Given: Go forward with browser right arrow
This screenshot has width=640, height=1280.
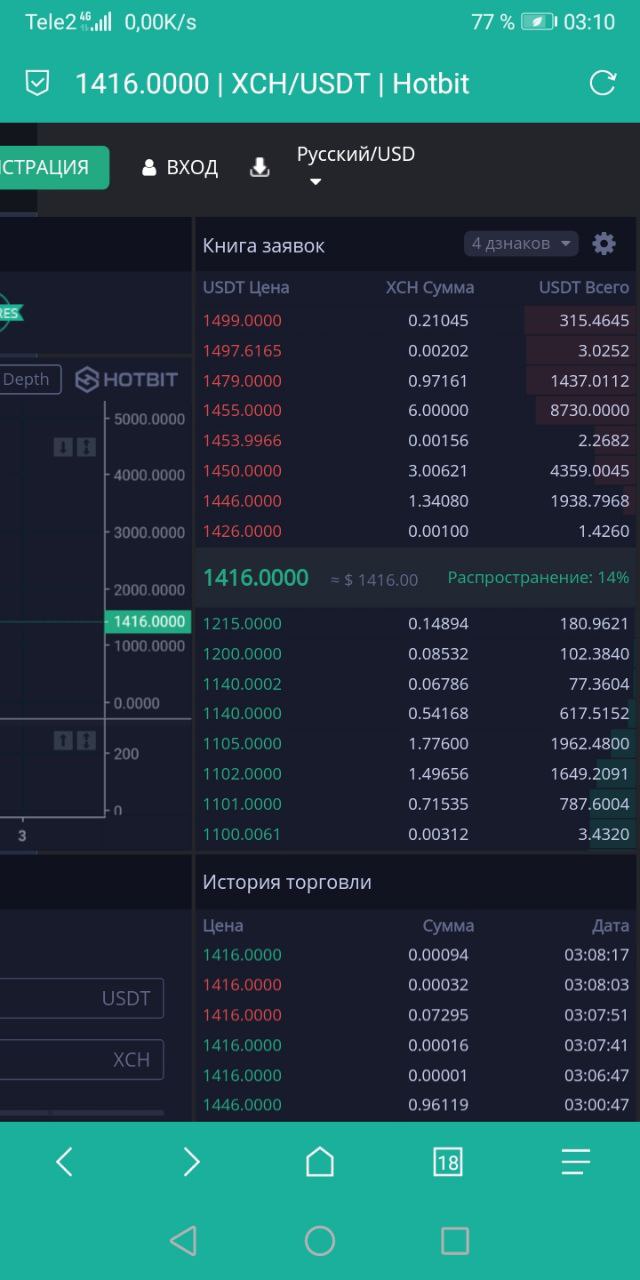Looking at the screenshot, I should pos(191,1161).
